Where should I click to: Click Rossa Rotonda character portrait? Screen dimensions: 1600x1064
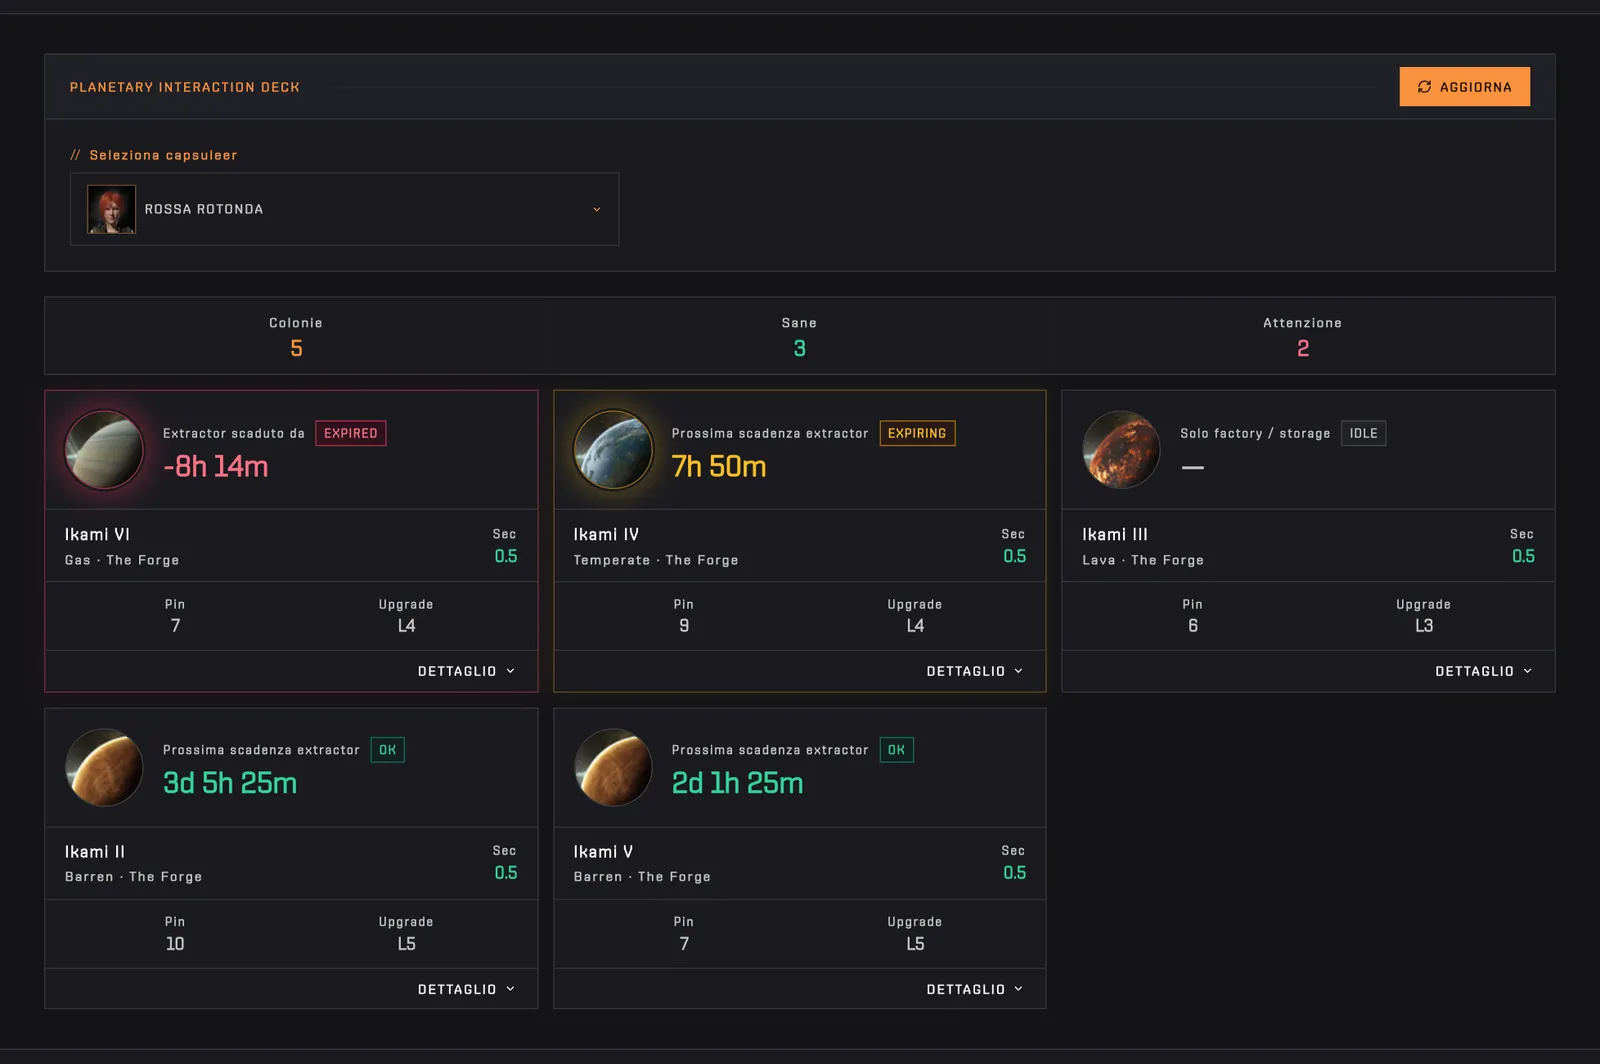click(111, 209)
